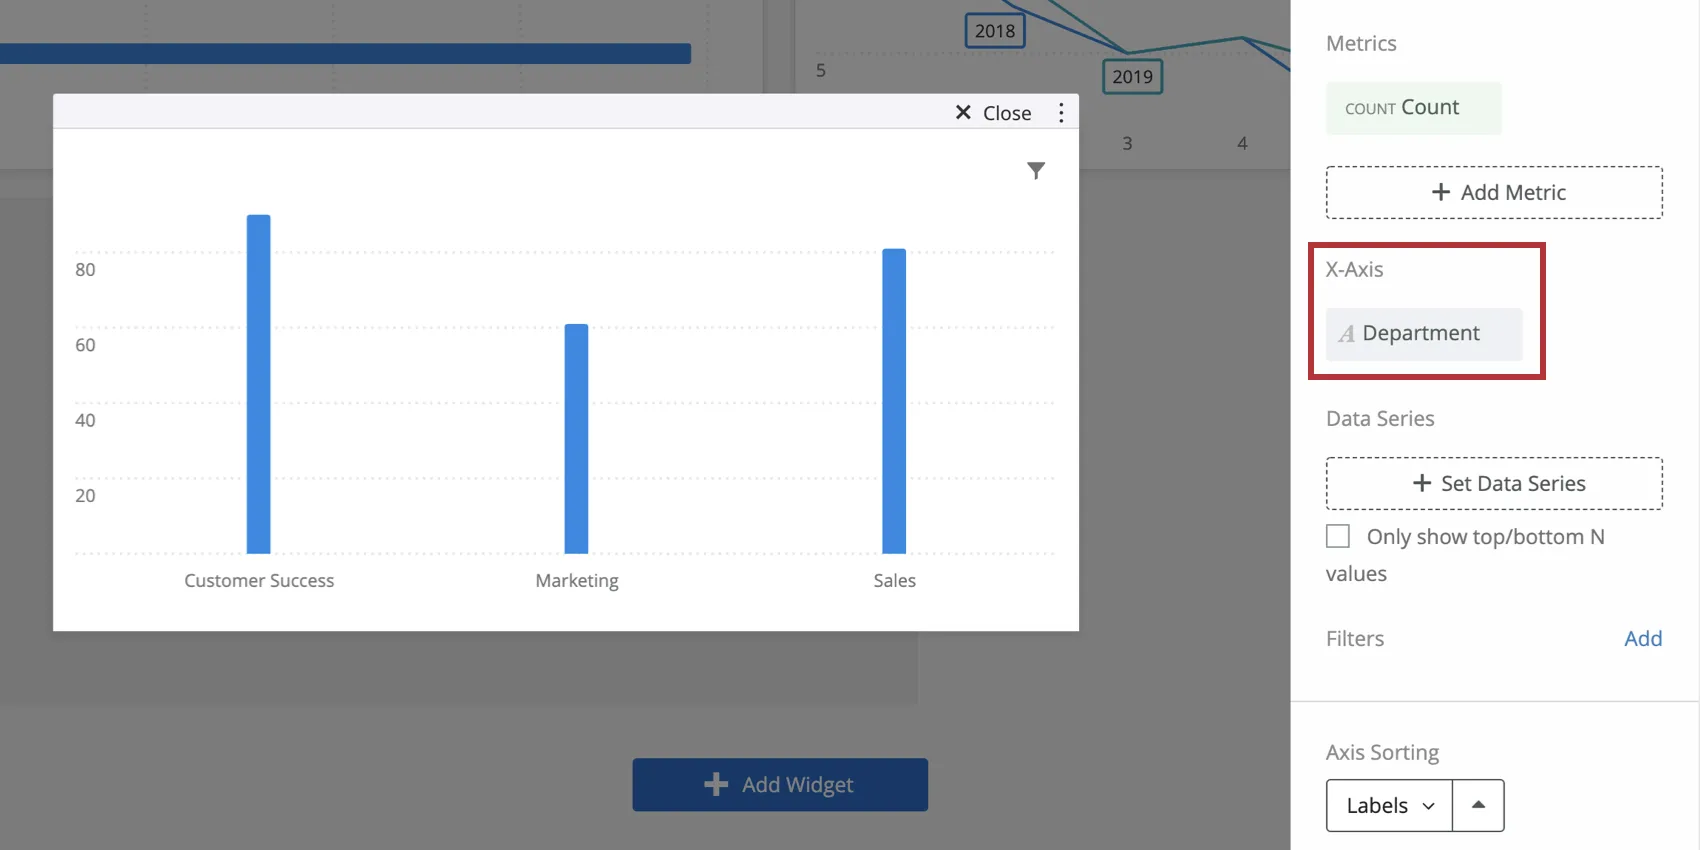
Task: Close the widget editor with X Close
Action: pyautogui.click(x=993, y=113)
